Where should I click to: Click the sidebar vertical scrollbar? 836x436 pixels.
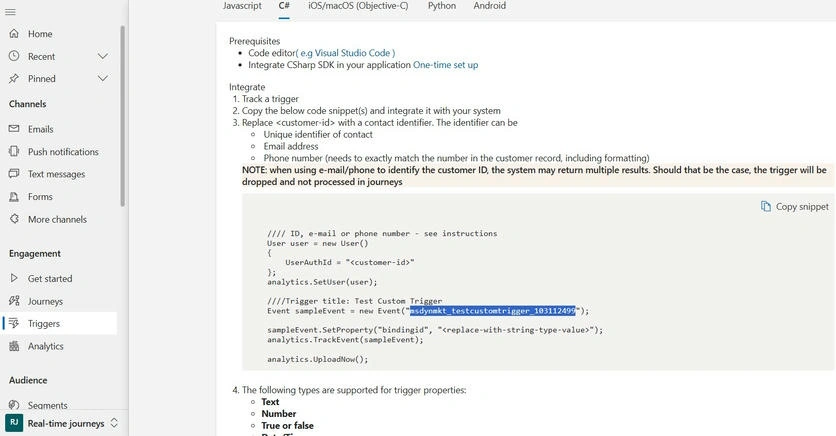[x=123, y=115]
